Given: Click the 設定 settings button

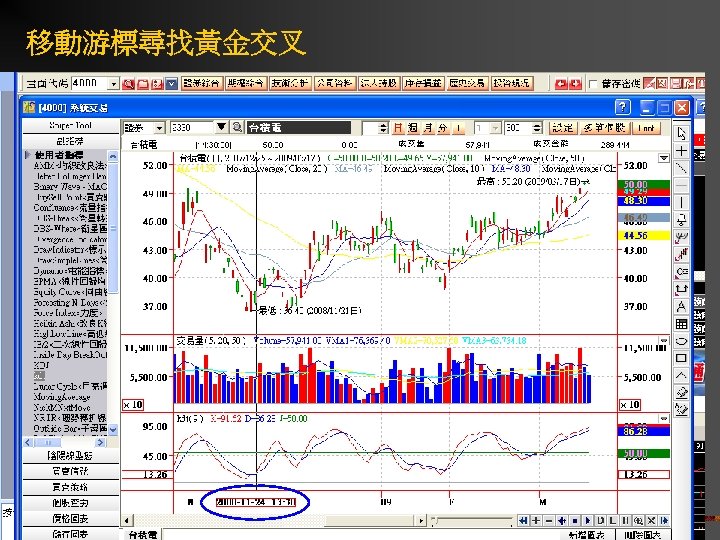Looking at the screenshot, I should pyautogui.click(x=562, y=127).
